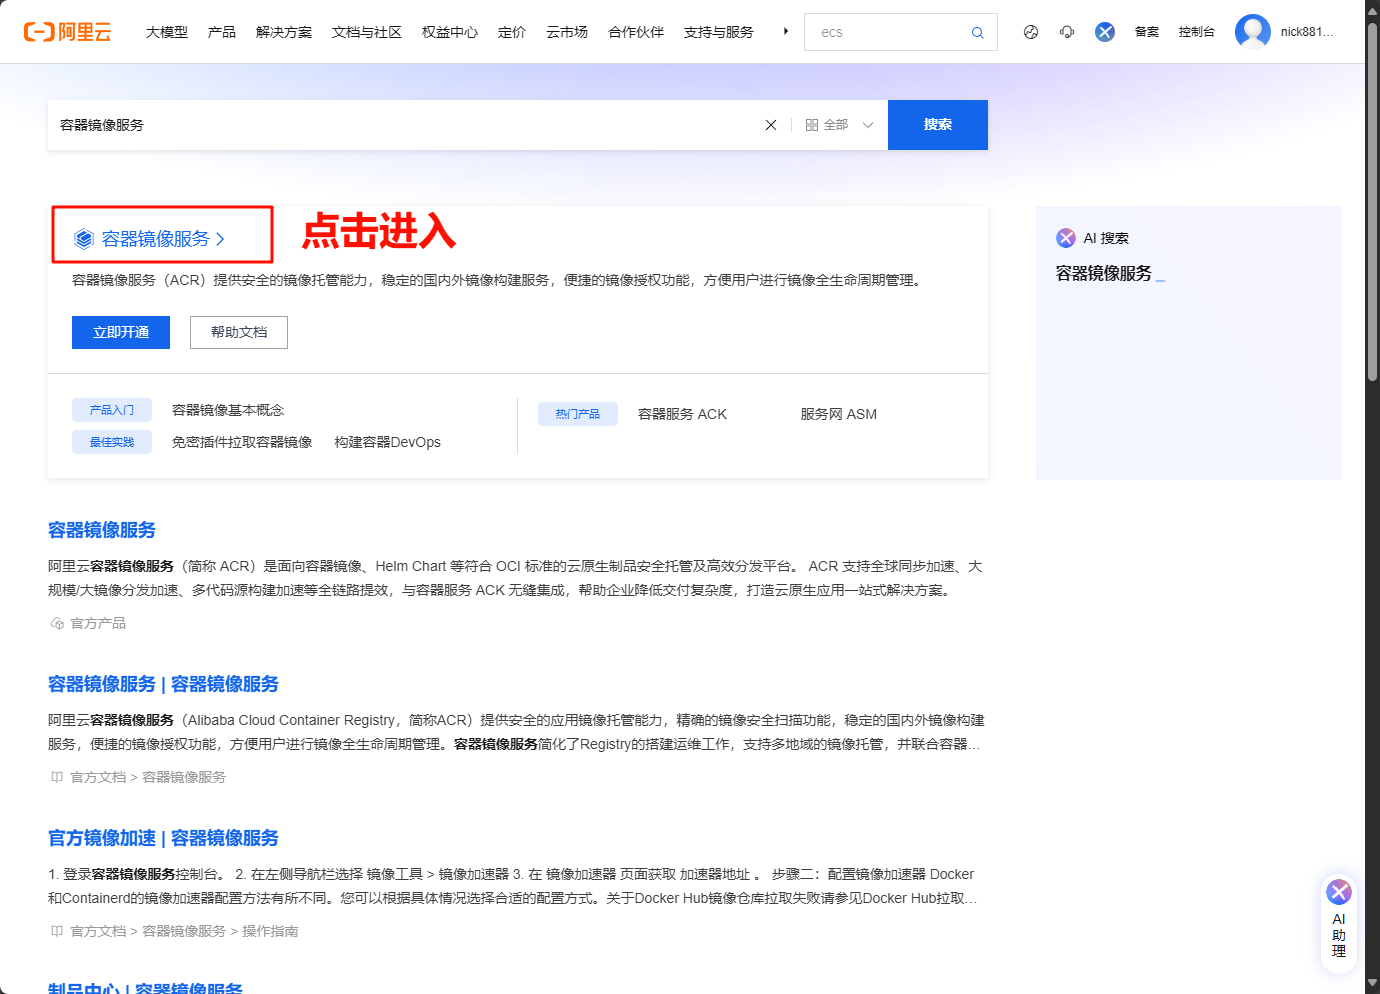The image size is (1380, 994).
Task: Open result 官方镜像加速 | 容器镜像服务
Action: pos(163,838)
